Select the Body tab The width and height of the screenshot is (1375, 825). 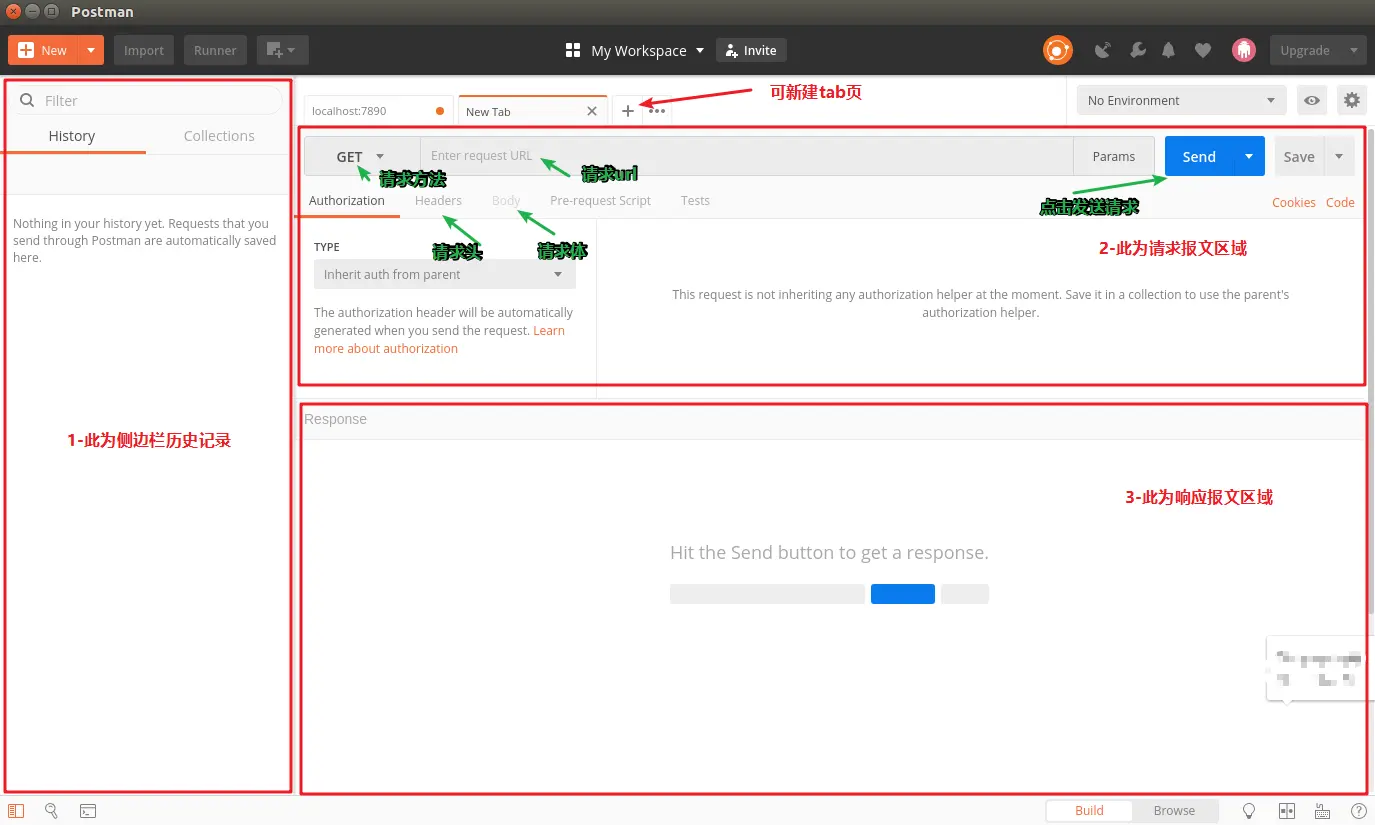click(x=506, y=201)
